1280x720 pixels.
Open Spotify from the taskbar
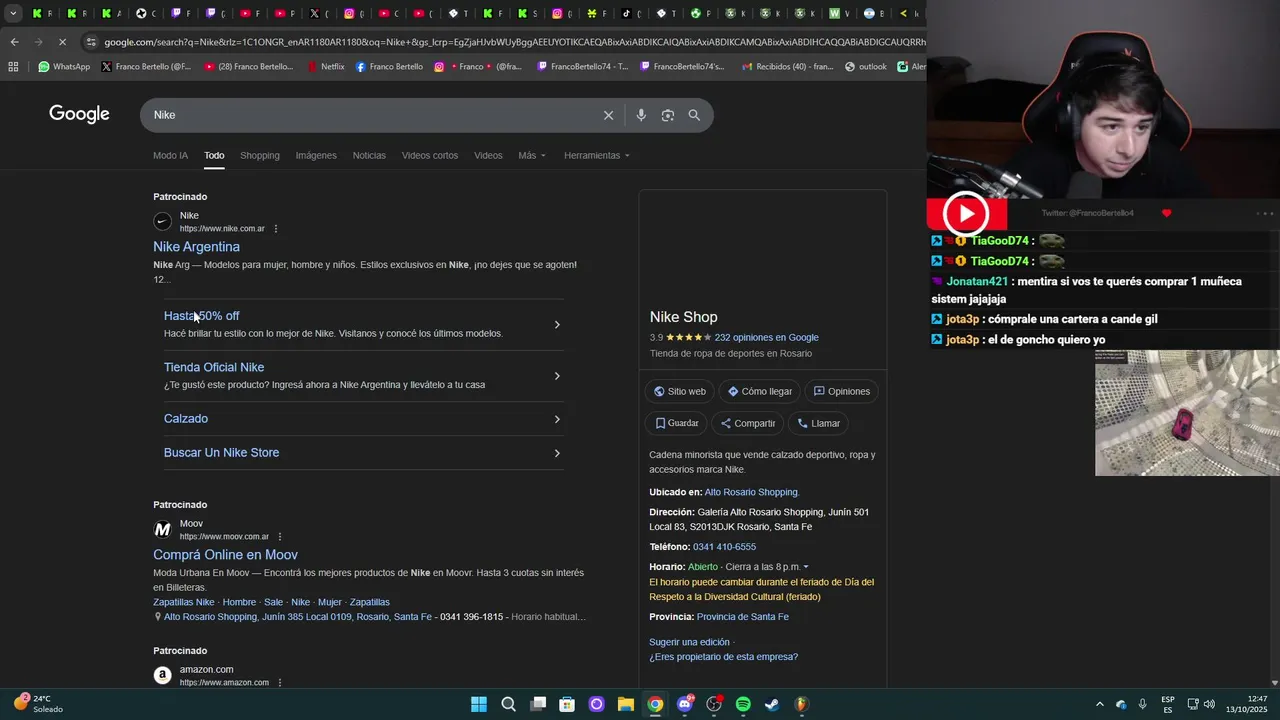pos(743,704)
